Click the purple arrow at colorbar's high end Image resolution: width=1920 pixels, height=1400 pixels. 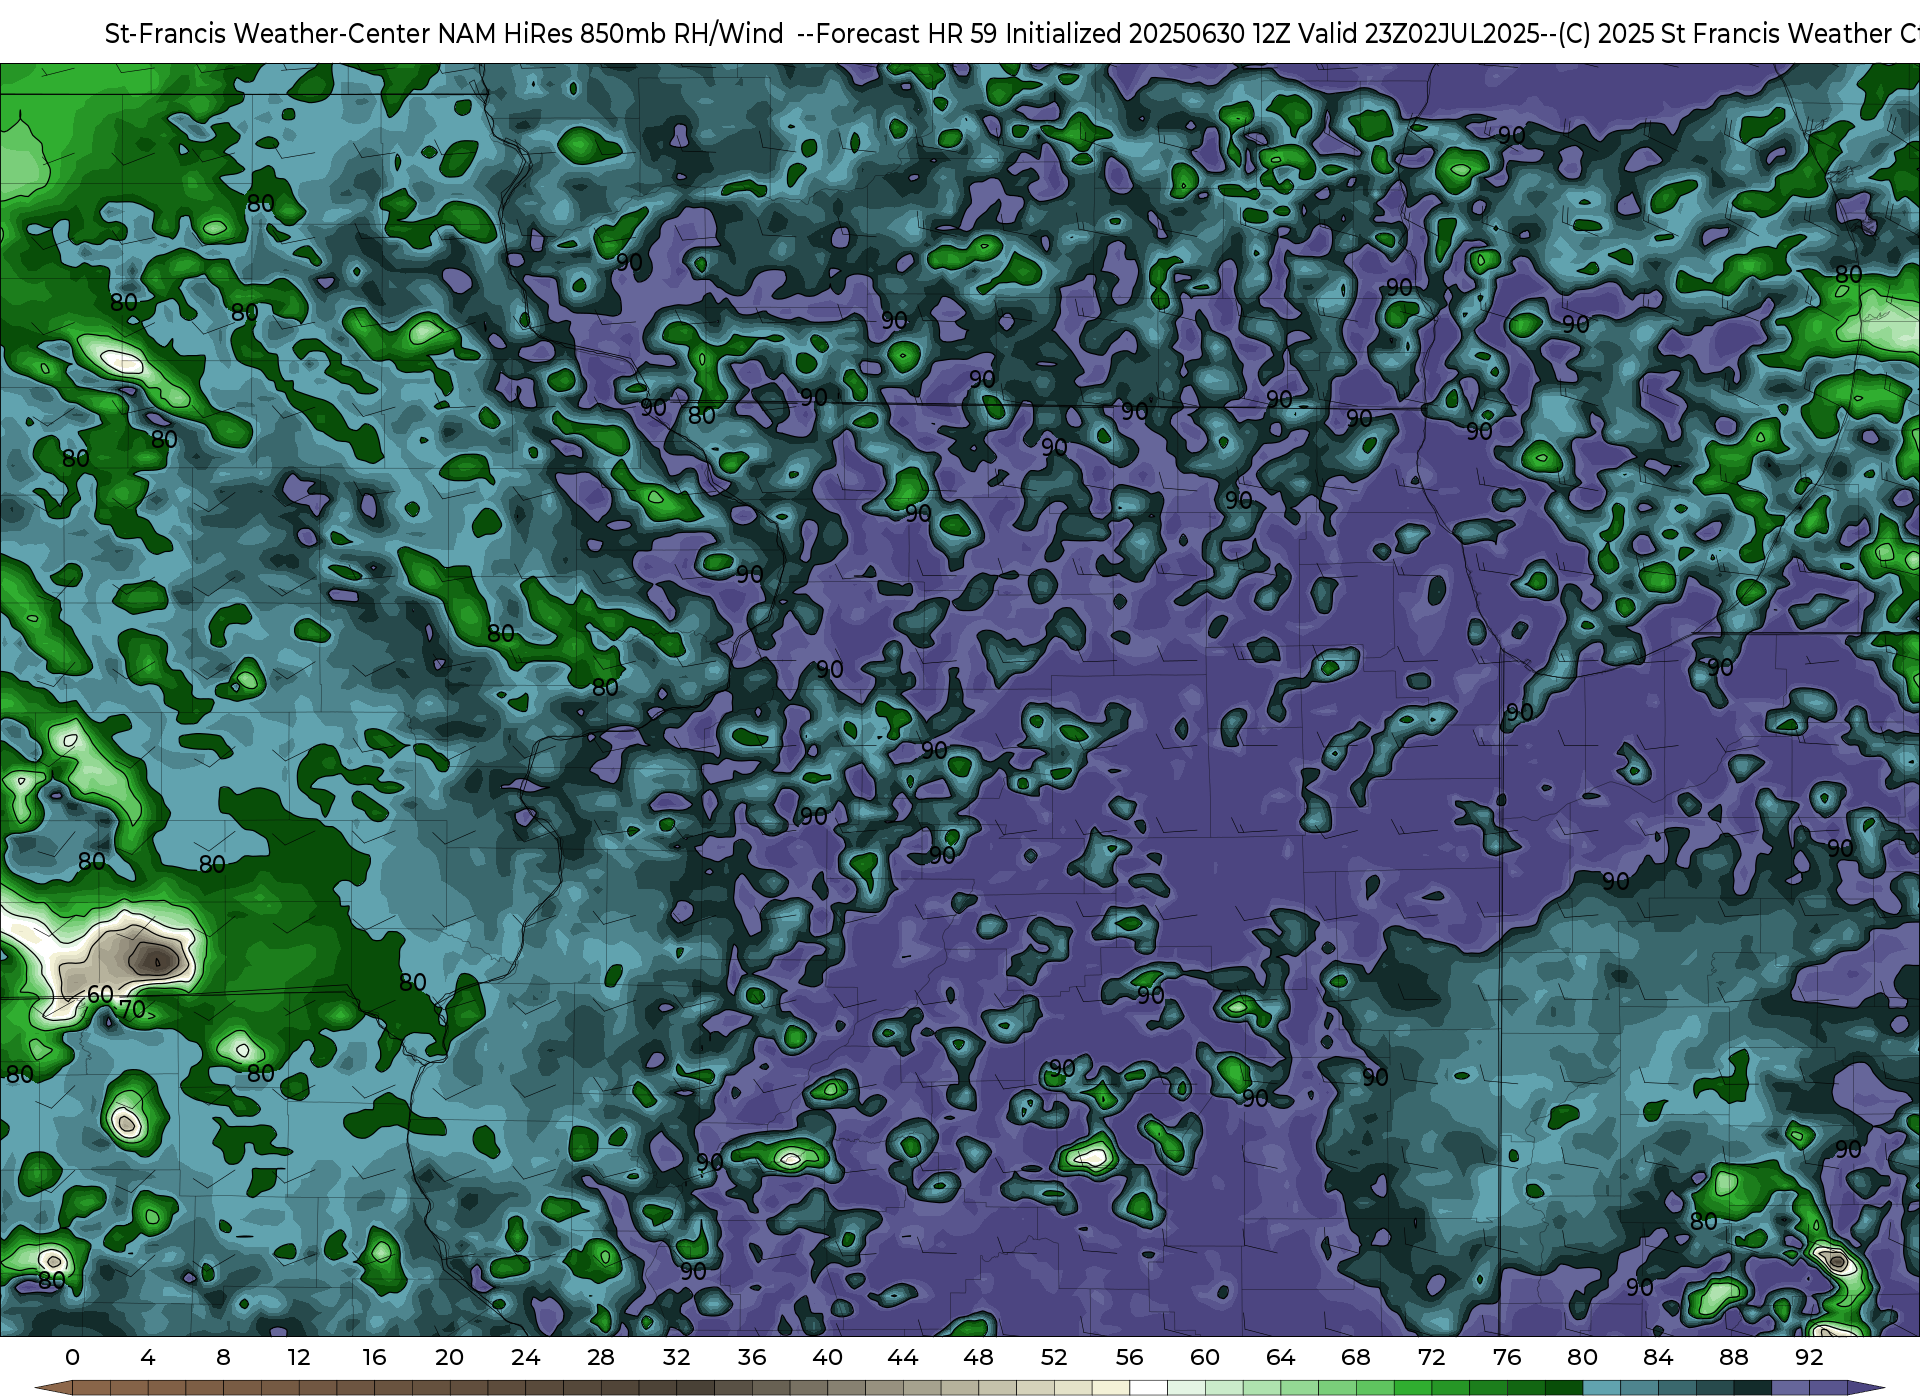[1866, 1388]
